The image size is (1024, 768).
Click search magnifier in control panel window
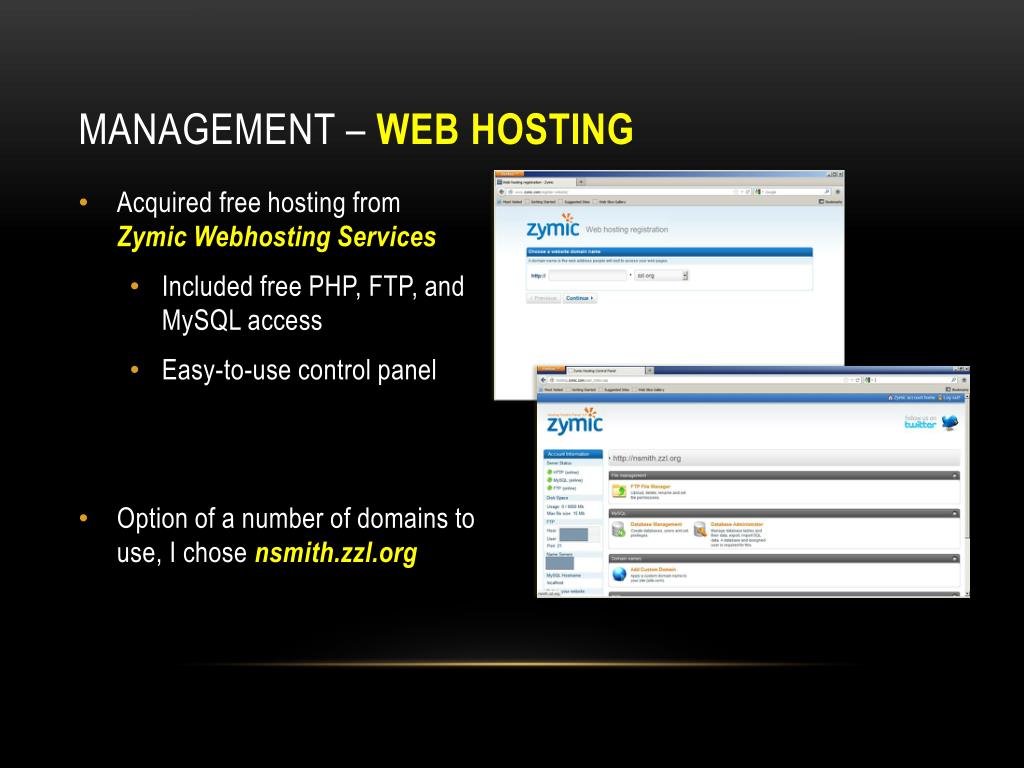[953, 379]
